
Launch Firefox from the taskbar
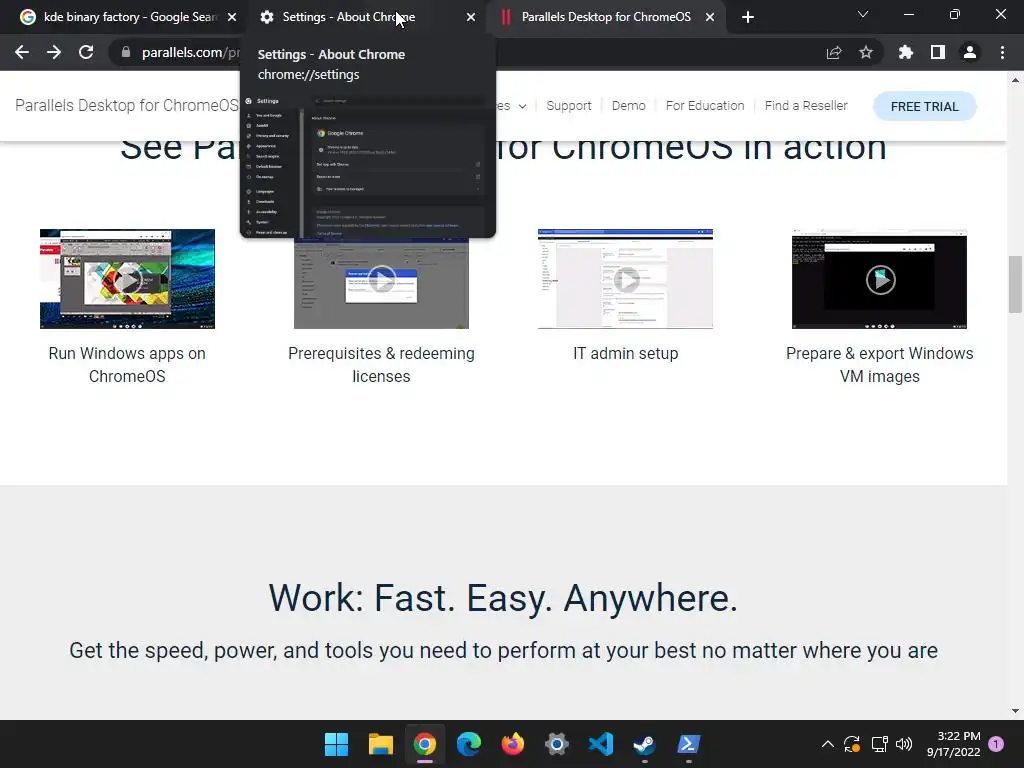513,744
